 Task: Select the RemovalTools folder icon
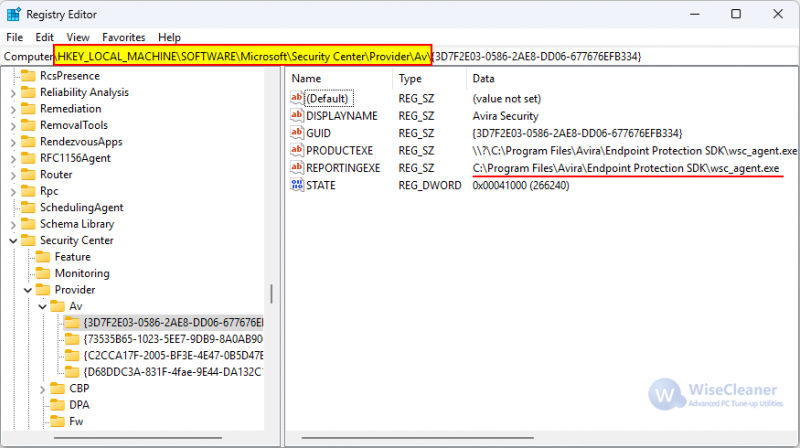[x=28, y=125]
